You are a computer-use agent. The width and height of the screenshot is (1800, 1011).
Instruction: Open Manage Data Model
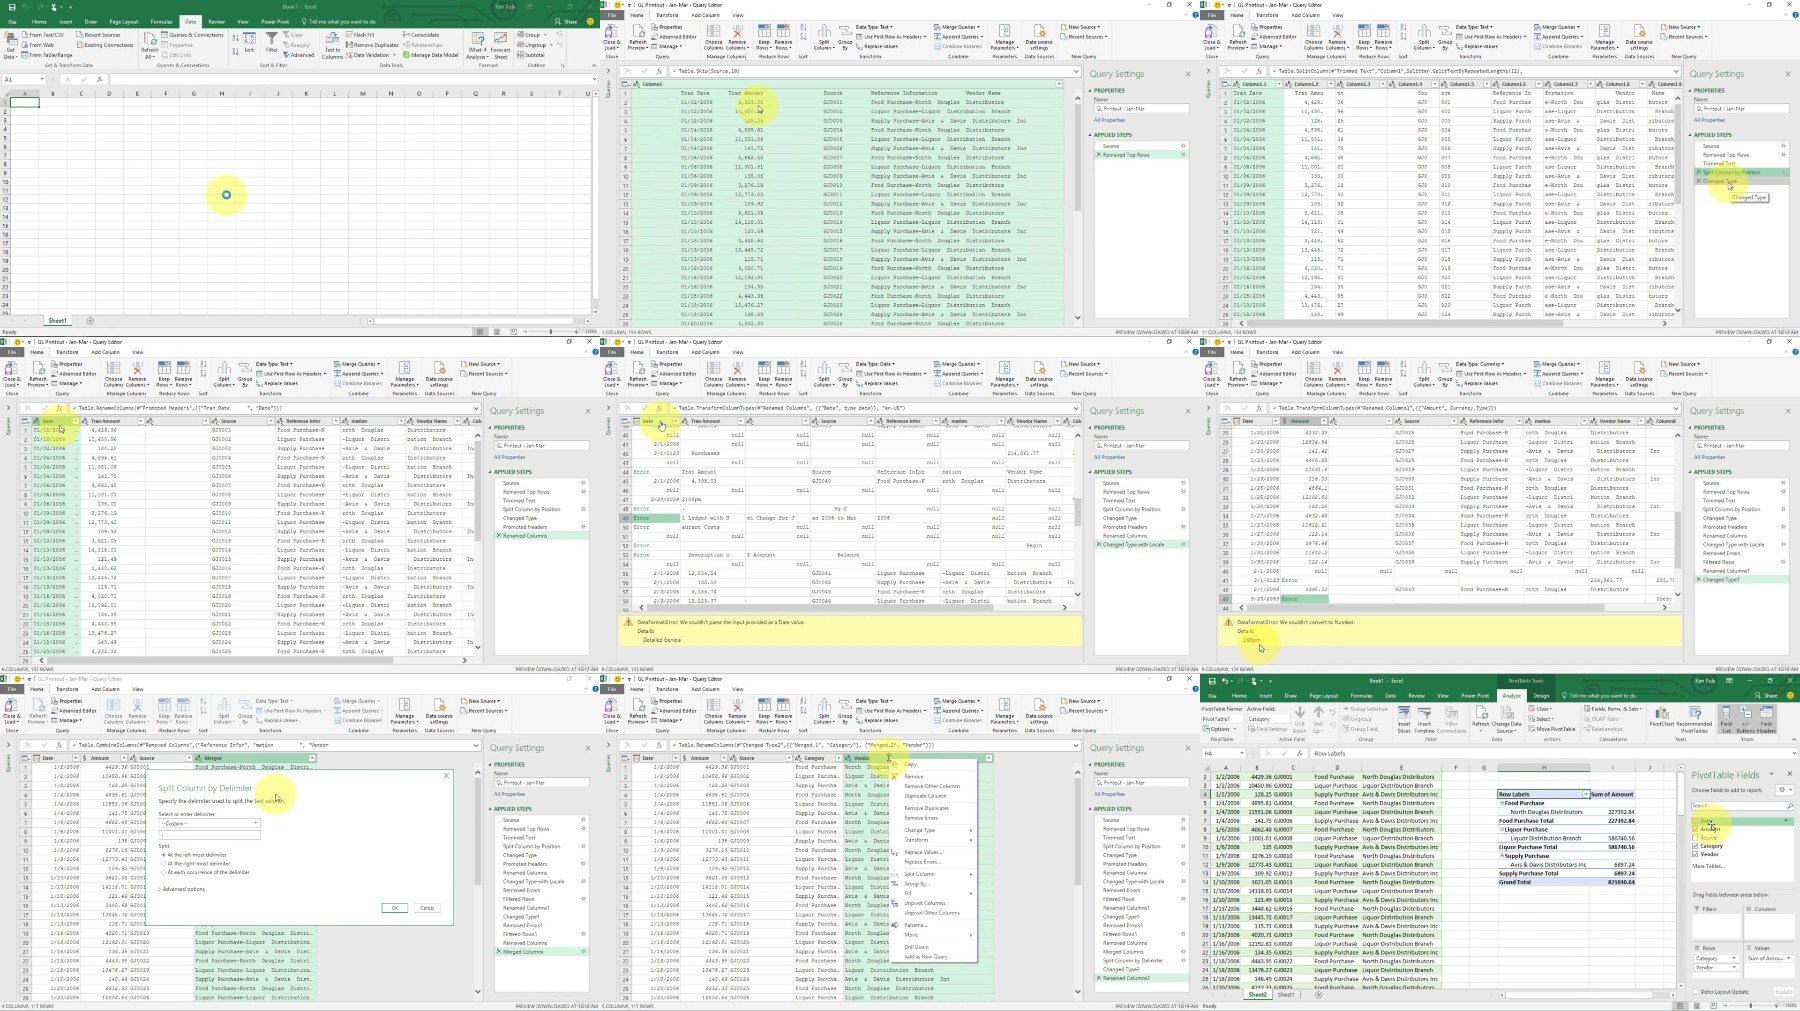[x=430, y=55]
